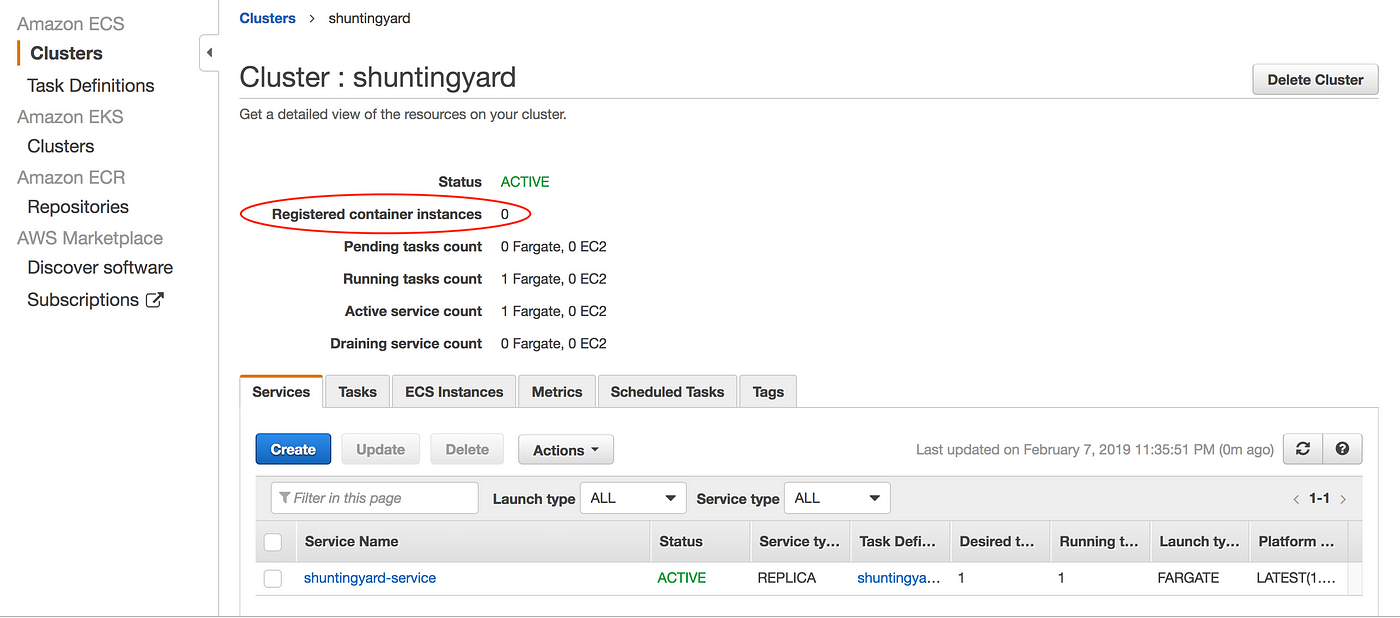
Task: Open the shuntingyard-service link
Action: [x=370, y=578]
